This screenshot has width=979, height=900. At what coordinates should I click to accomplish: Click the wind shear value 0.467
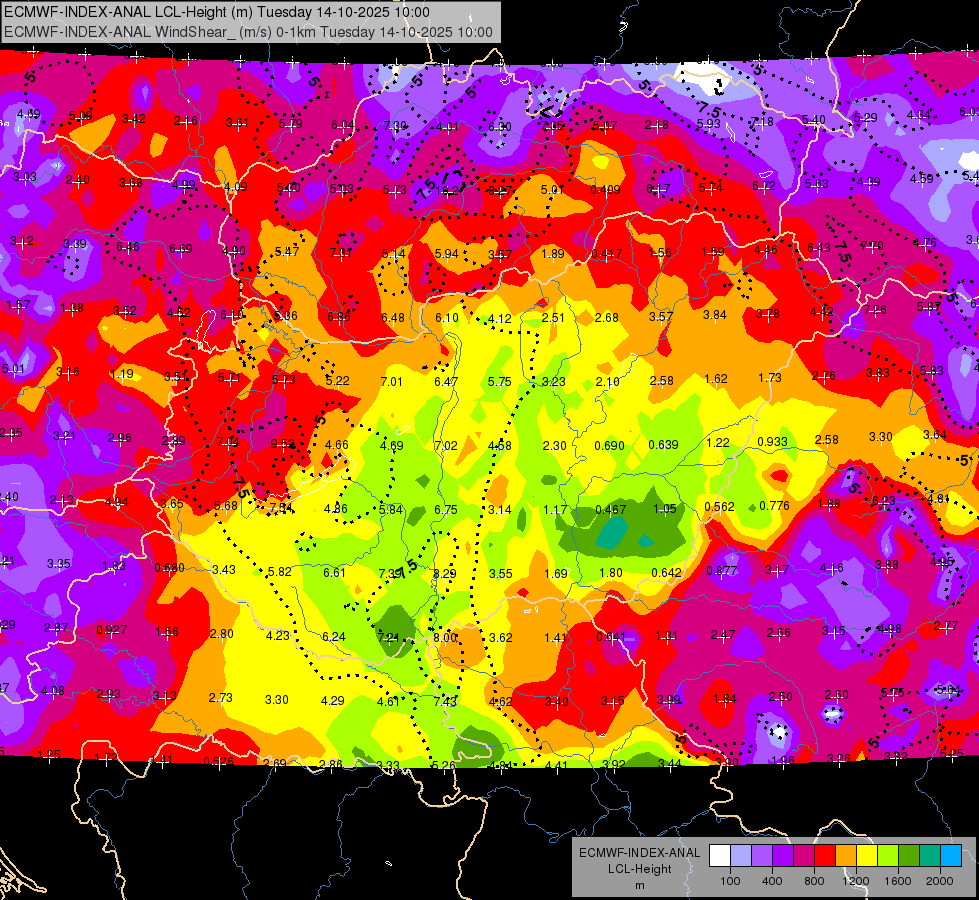pos(611,510)
